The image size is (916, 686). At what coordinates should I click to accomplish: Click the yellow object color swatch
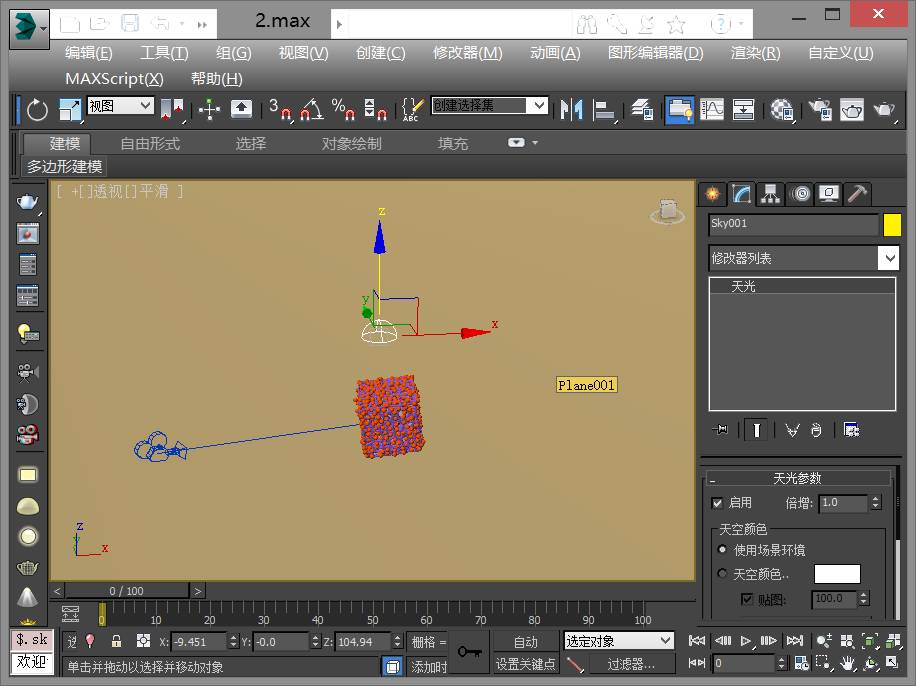[892, 225]
